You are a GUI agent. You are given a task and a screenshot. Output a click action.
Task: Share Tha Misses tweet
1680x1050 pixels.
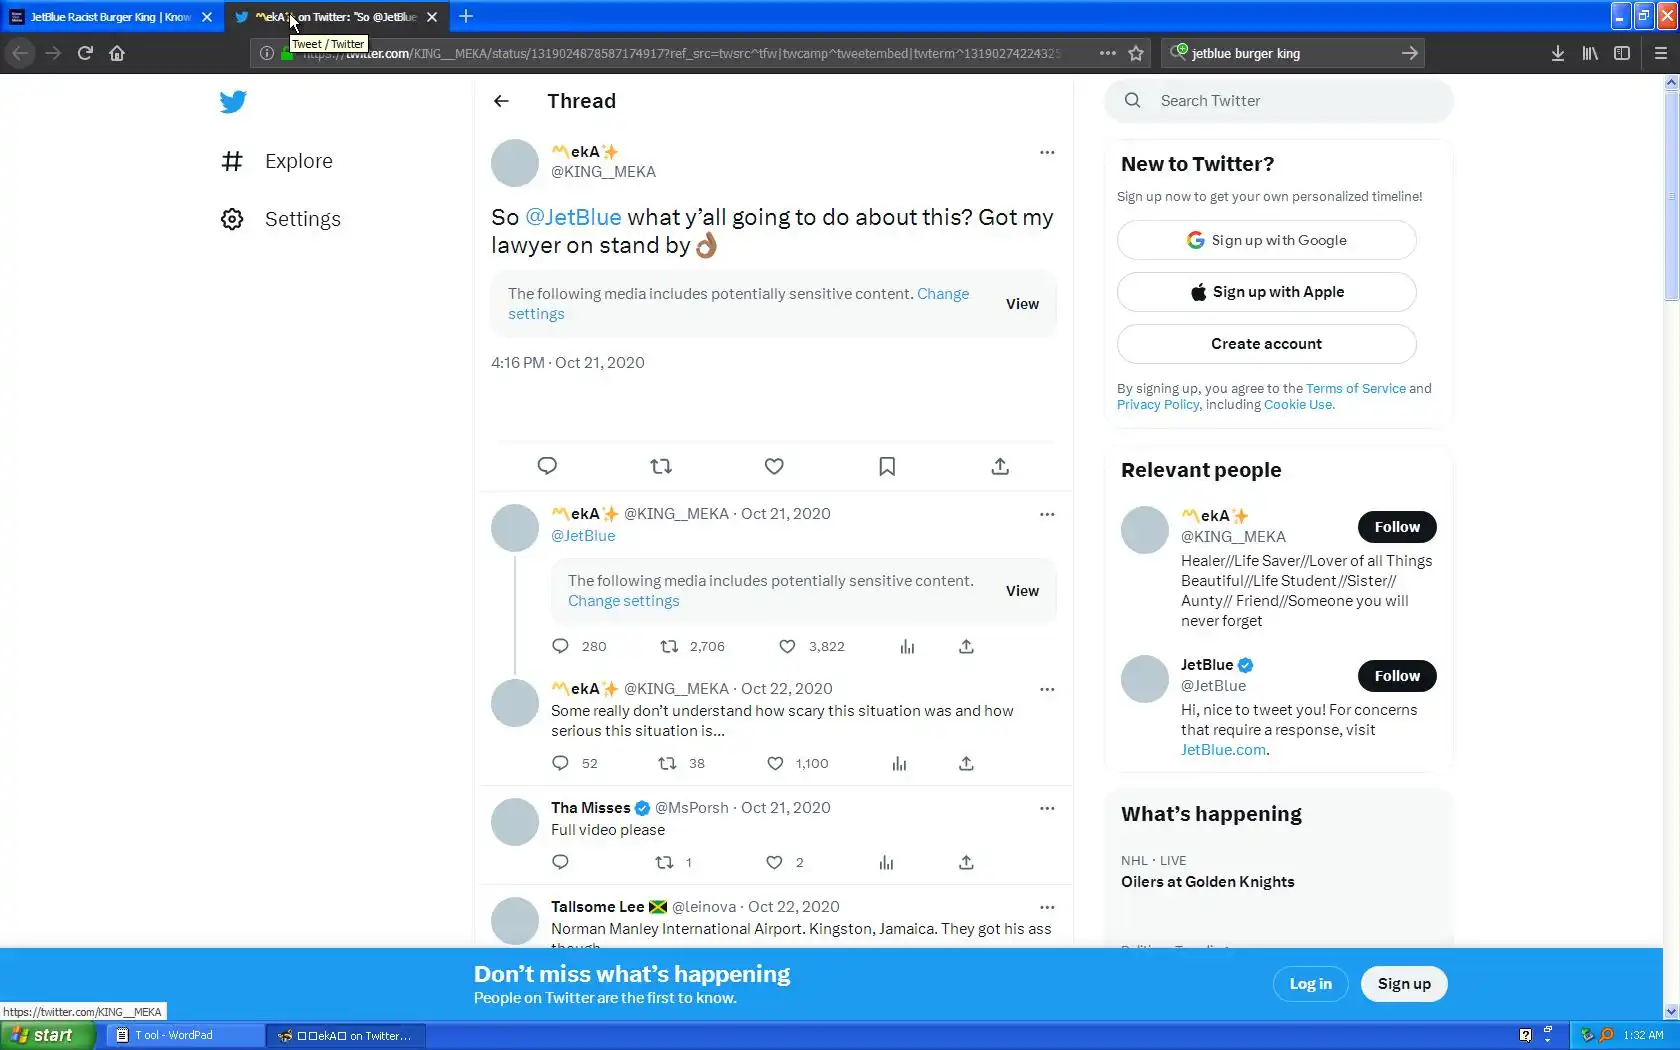click(x=966, y=862)
